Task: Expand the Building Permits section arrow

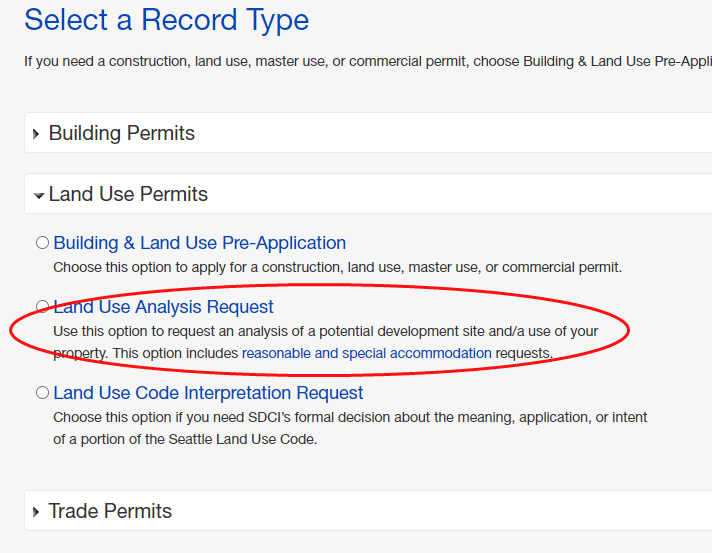Action: pyautogui.click(x=37, y=134)
